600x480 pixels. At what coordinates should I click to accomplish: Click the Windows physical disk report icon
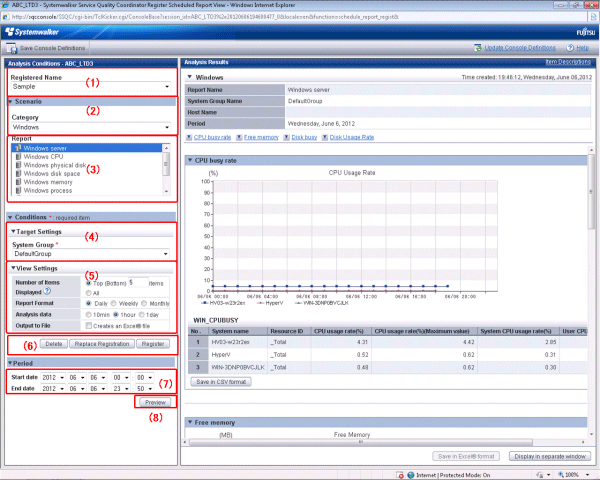pos(18,165)
